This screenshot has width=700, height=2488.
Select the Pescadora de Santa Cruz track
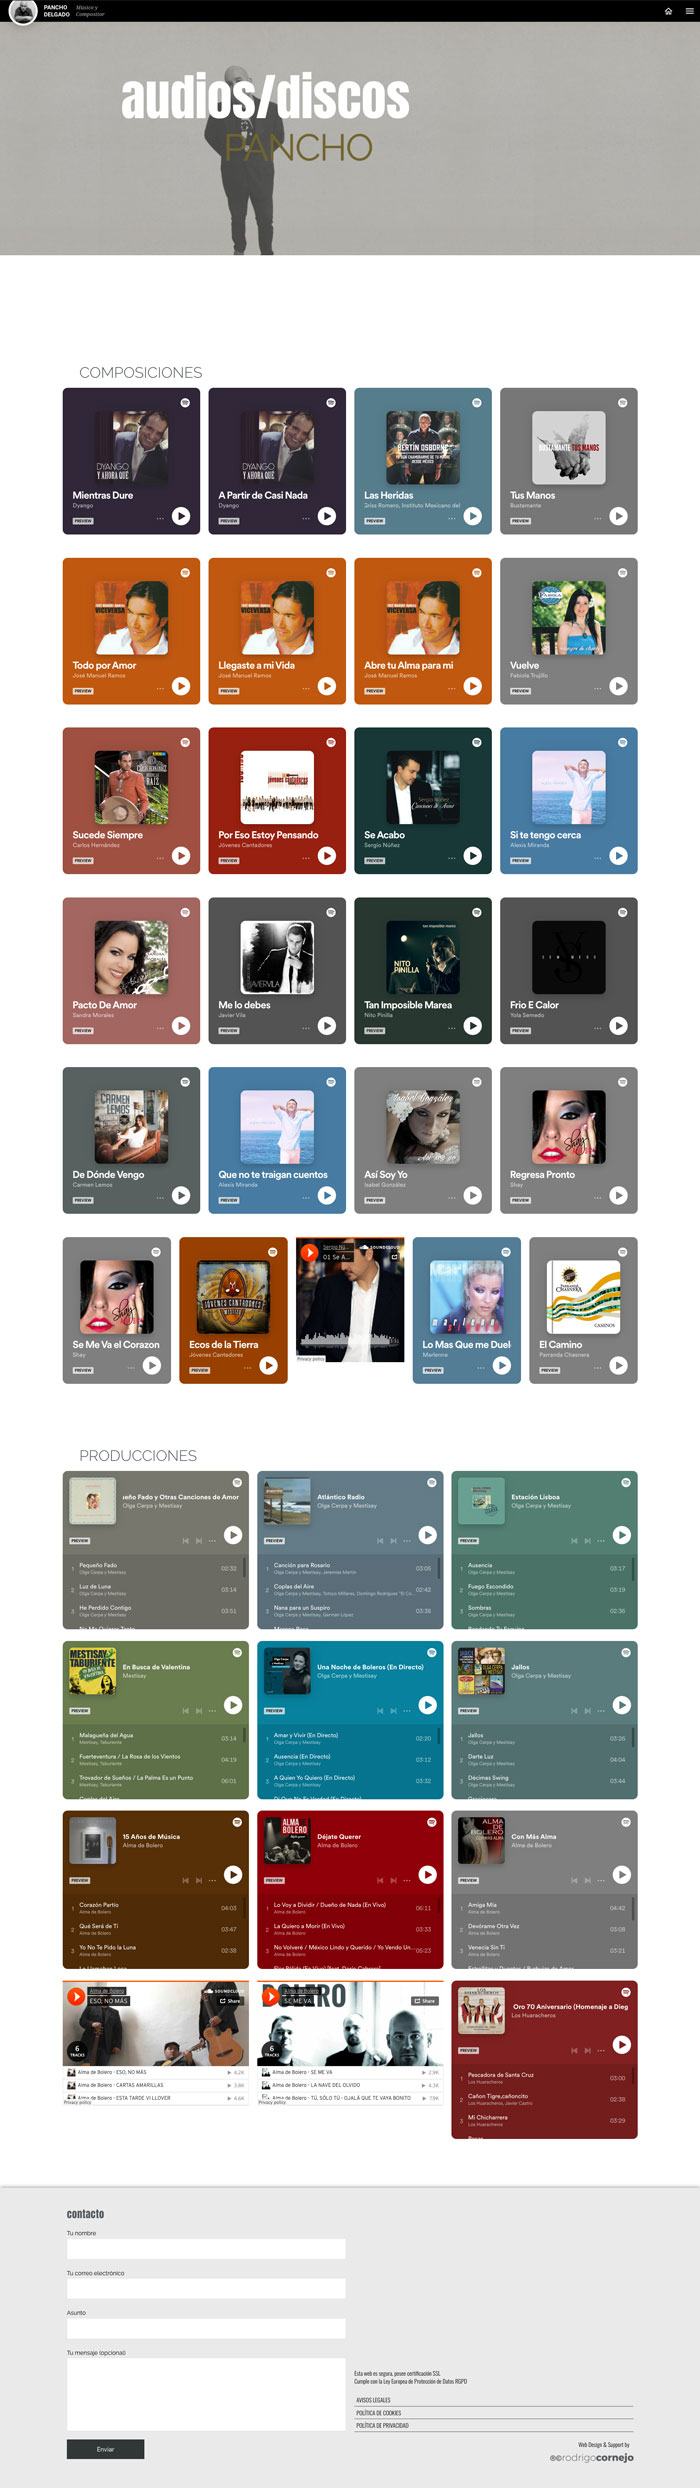[x=544, y=2078]
